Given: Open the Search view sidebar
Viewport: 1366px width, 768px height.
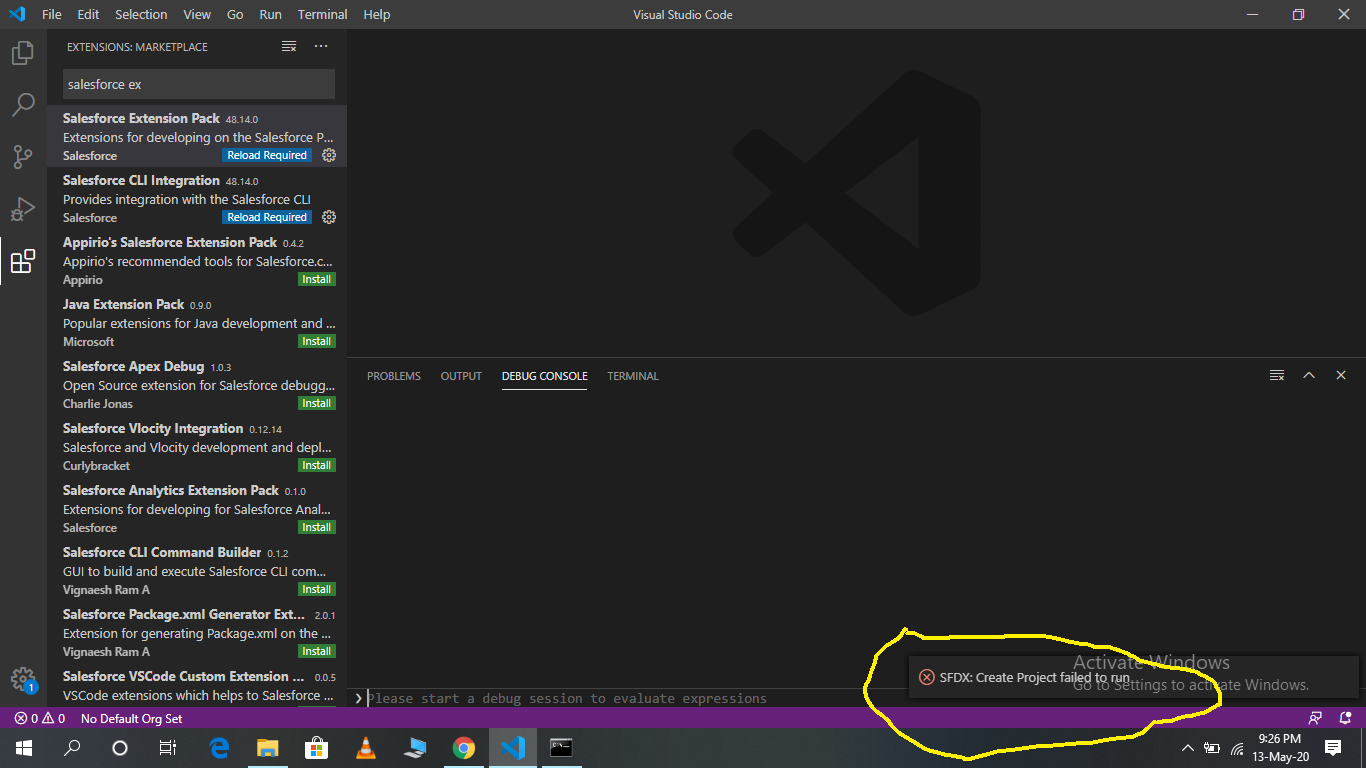Looking at the screenshot, I should (22, 104).
